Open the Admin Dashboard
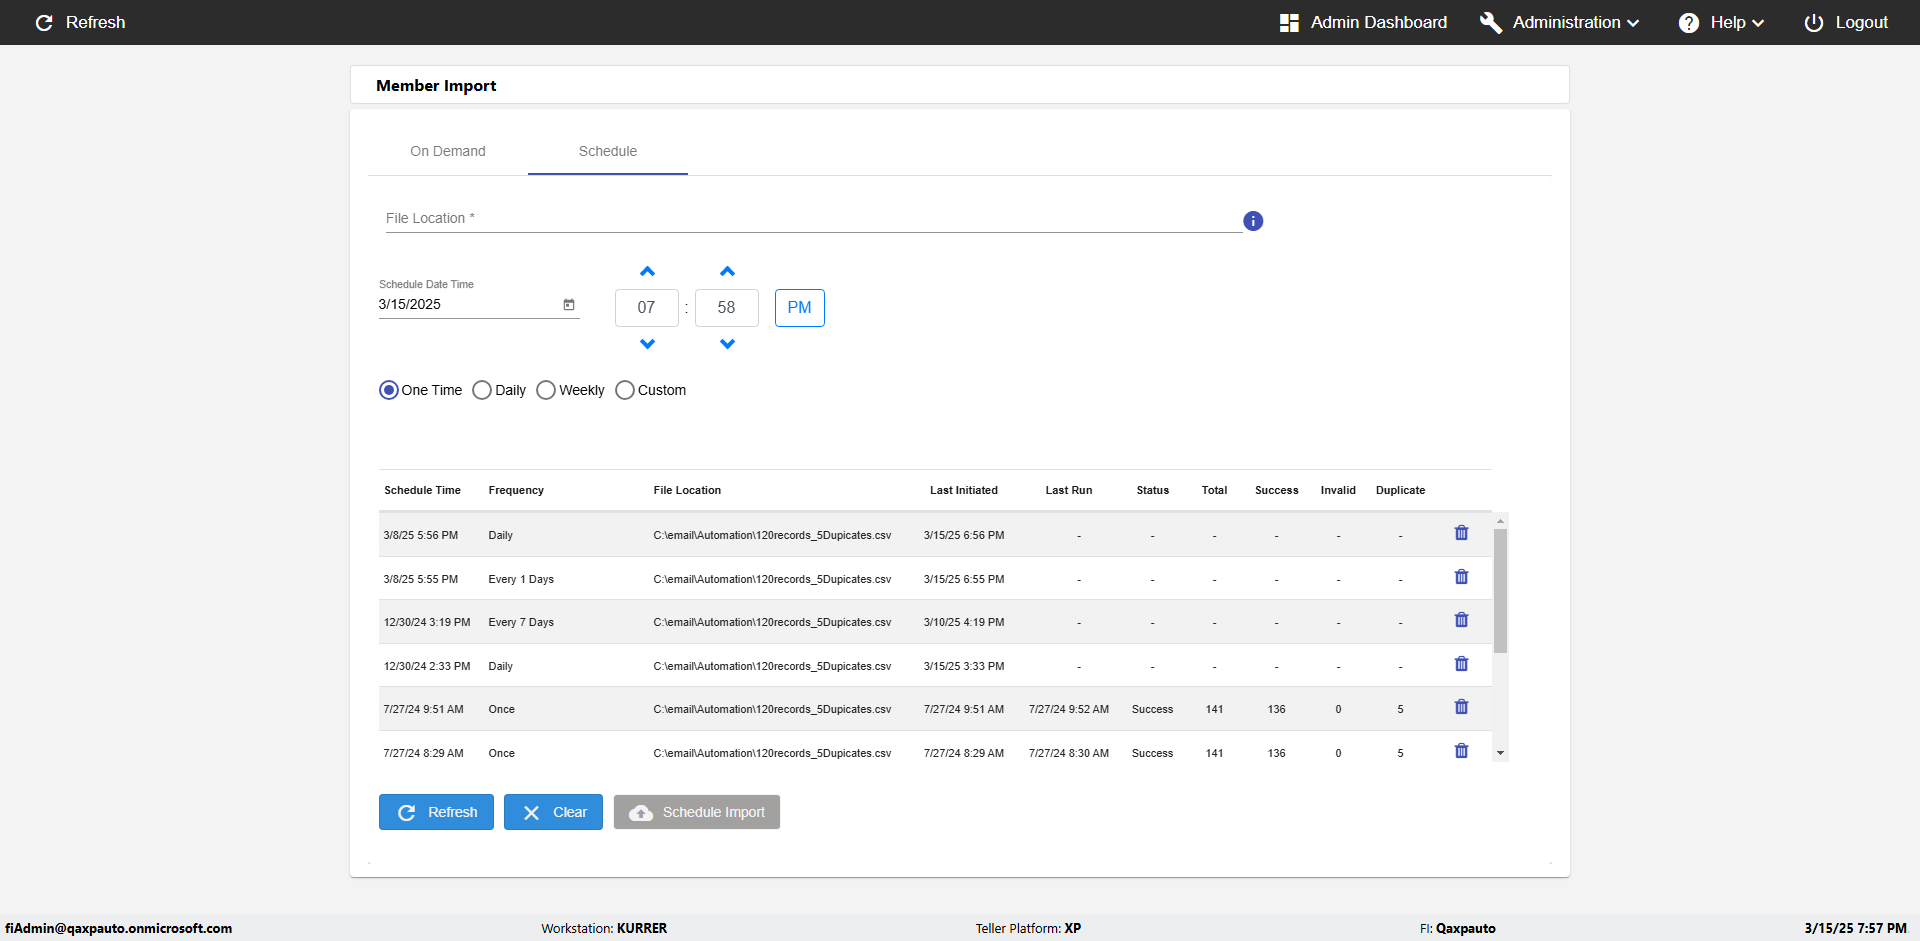The image size is (1920, 941). tap(1363, 22)
